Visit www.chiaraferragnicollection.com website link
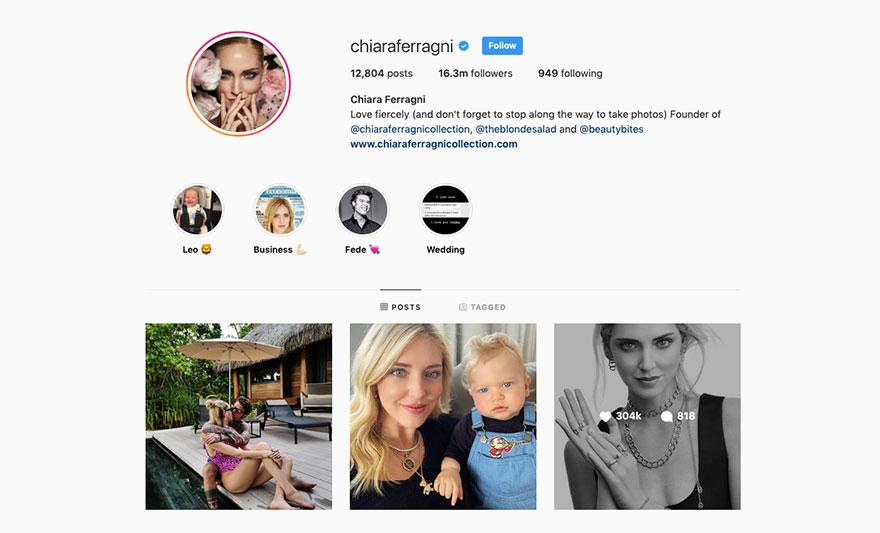This screenshot has width=880, height=533. point(434,144)
